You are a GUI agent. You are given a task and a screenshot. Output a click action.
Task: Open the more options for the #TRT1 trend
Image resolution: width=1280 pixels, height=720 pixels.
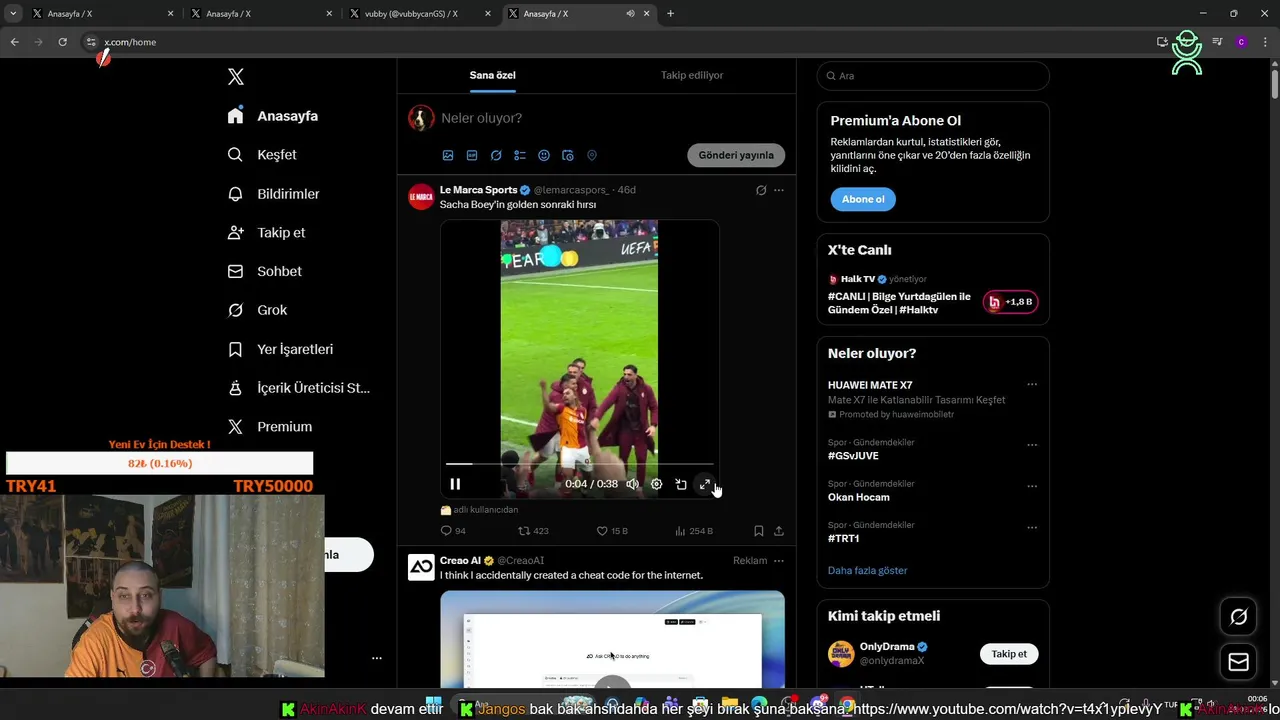[1032, 528]
